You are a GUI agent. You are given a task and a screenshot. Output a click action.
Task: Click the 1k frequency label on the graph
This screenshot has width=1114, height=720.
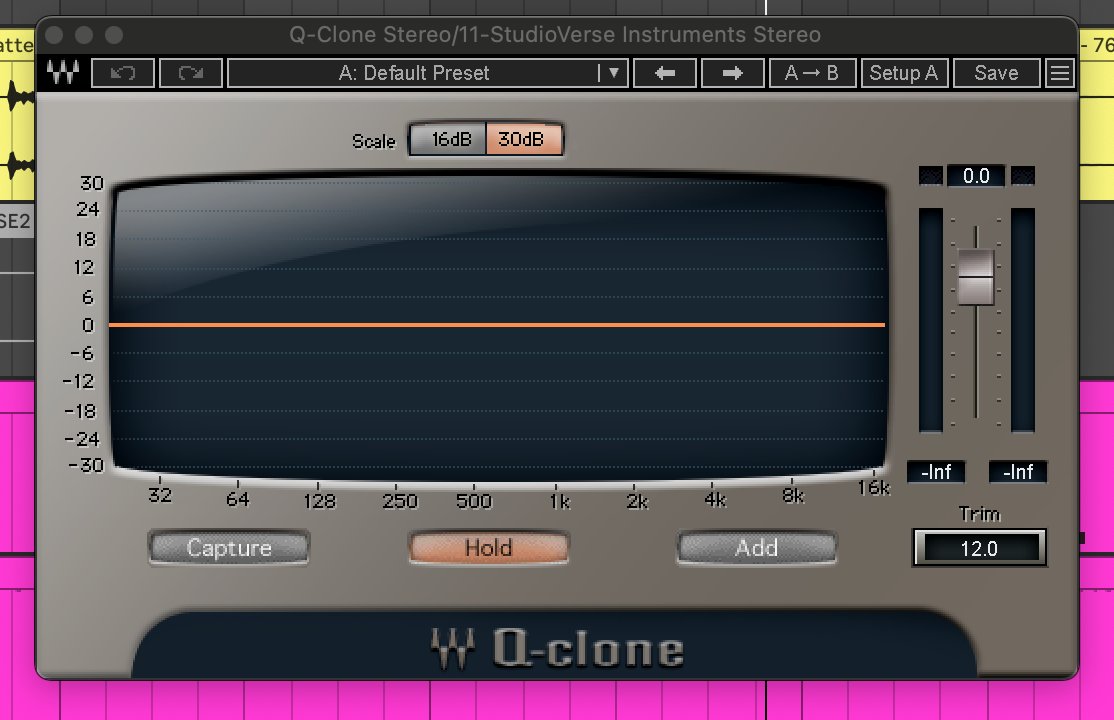coord(559,502)
